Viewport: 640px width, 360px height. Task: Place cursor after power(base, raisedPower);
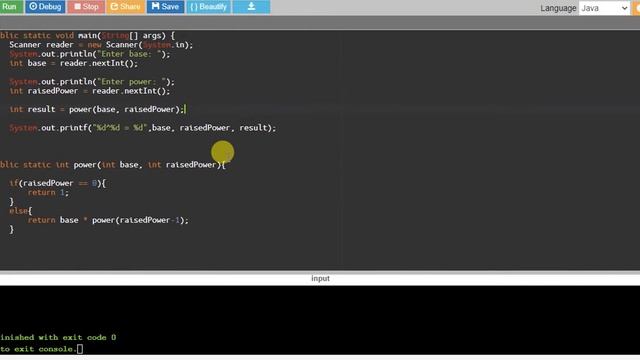pyautogui.click(x=185, y=109)
